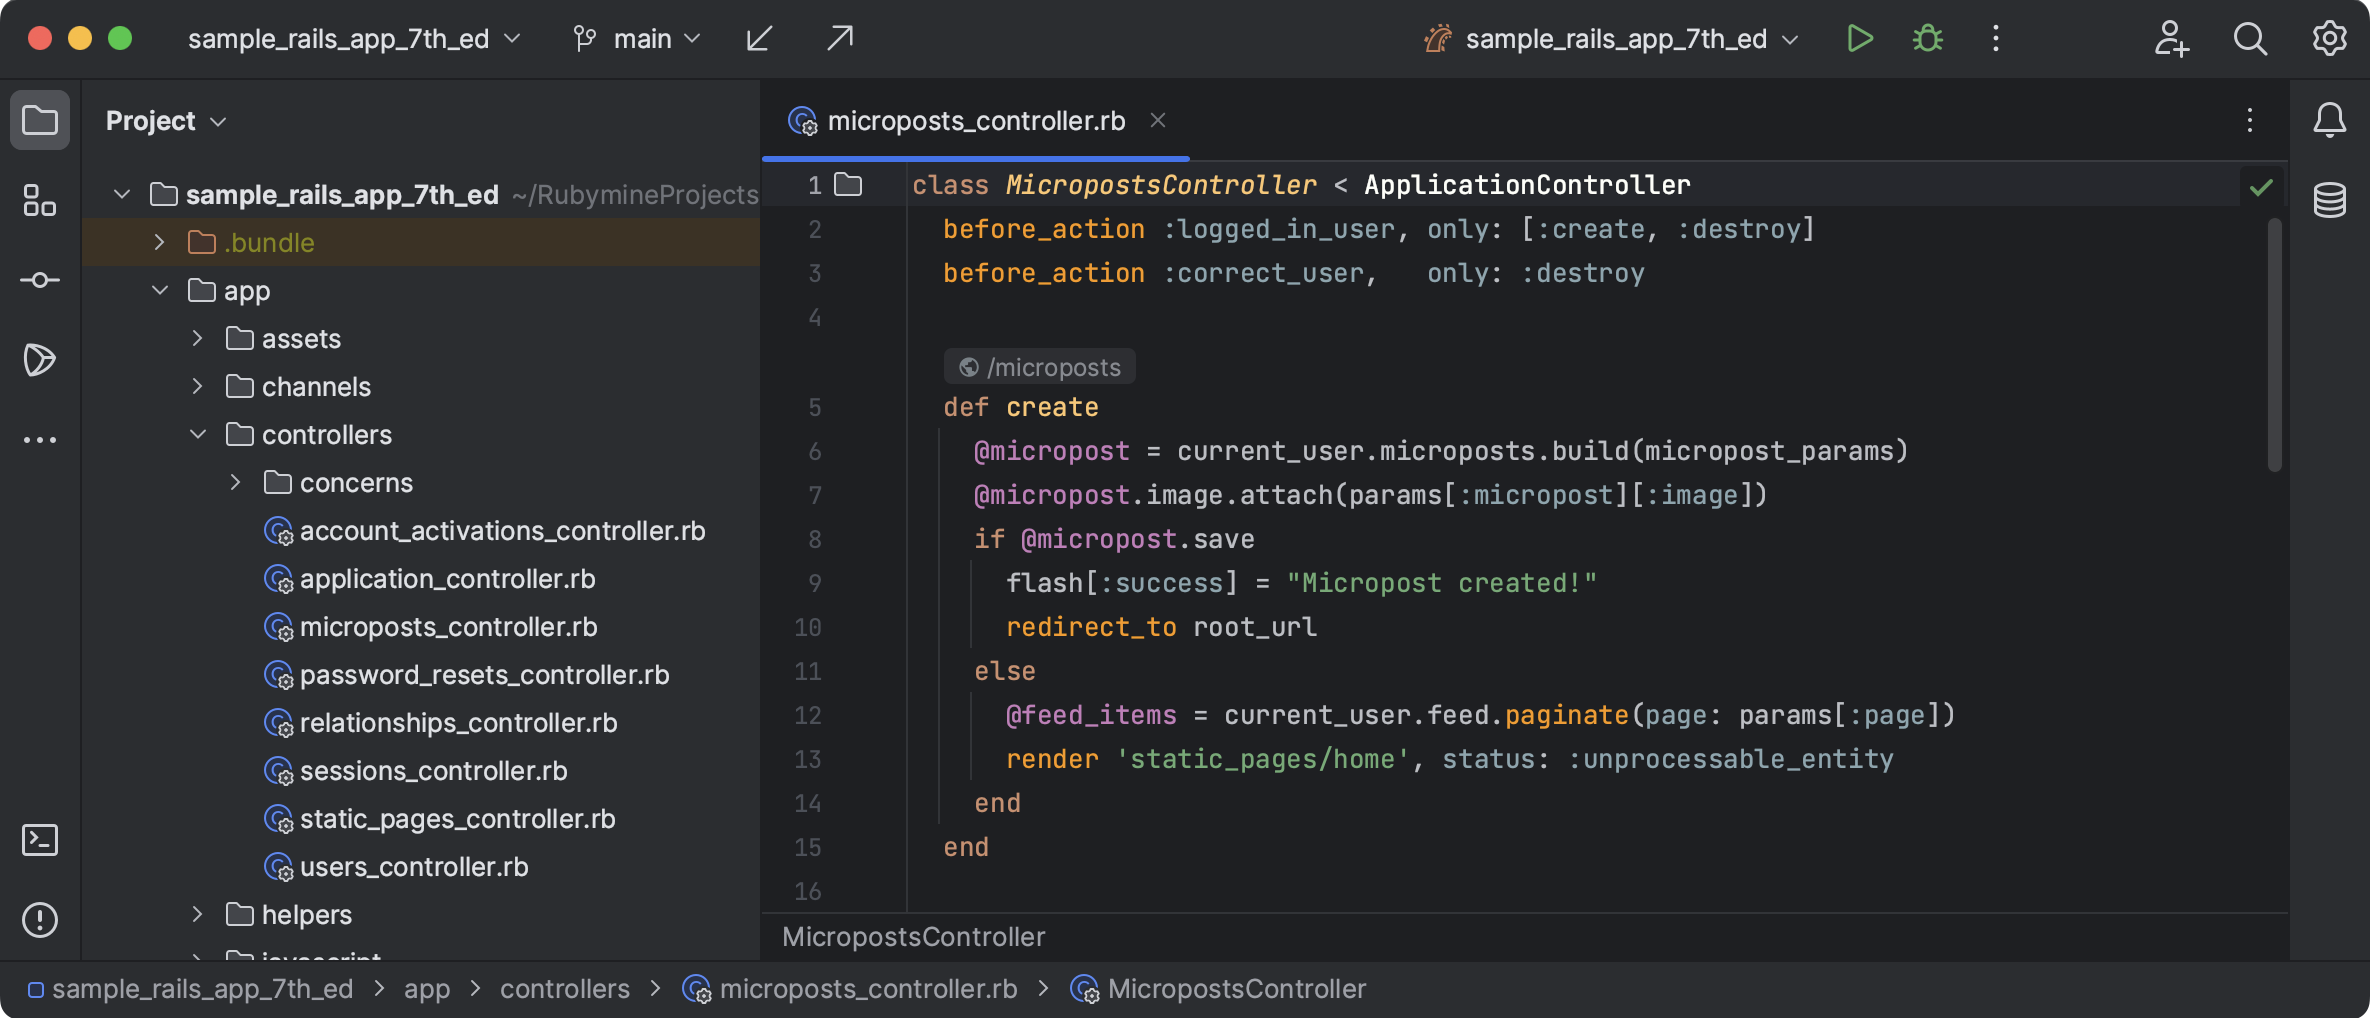2370x1018 pixels.
Task: Open IDE settings gear icon
Action: coord(2330,39)
